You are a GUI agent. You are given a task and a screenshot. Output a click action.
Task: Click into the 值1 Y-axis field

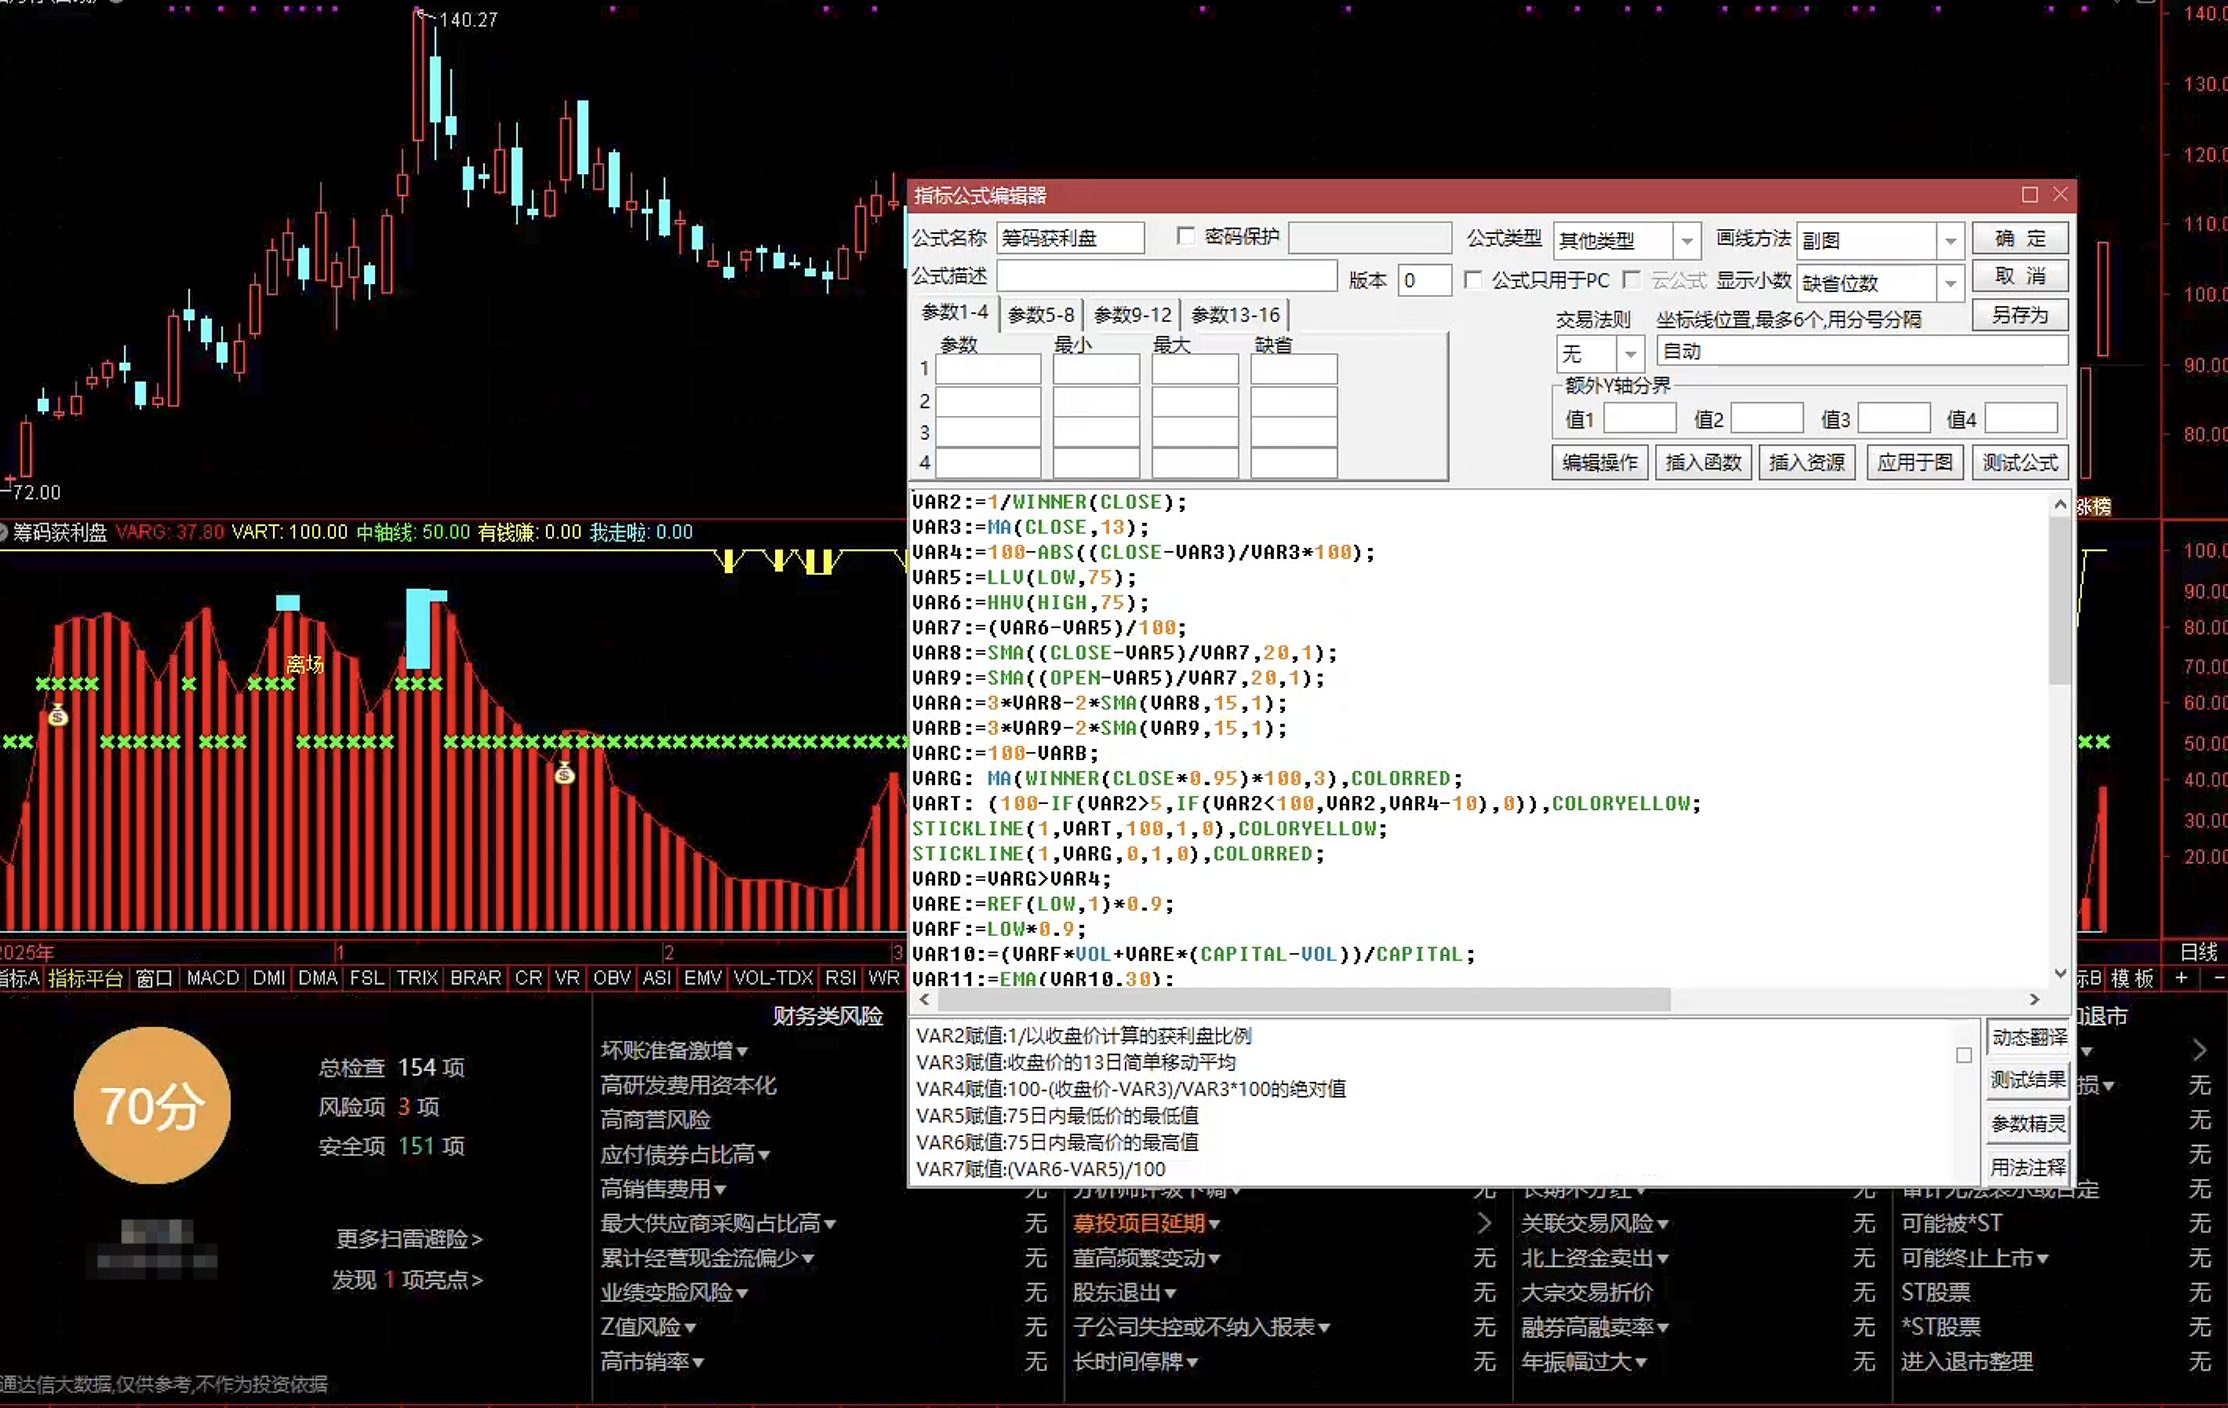pyautogui.click(x=1640, y=418)
